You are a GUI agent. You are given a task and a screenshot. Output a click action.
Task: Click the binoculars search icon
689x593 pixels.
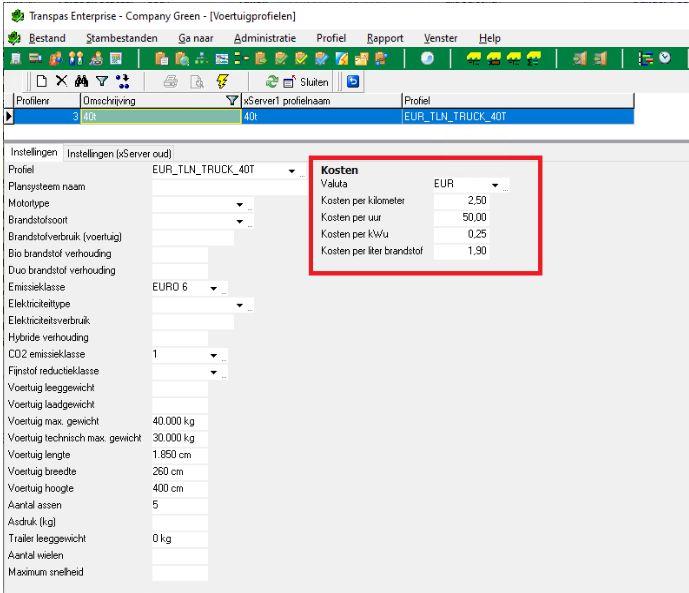(82, 82)
